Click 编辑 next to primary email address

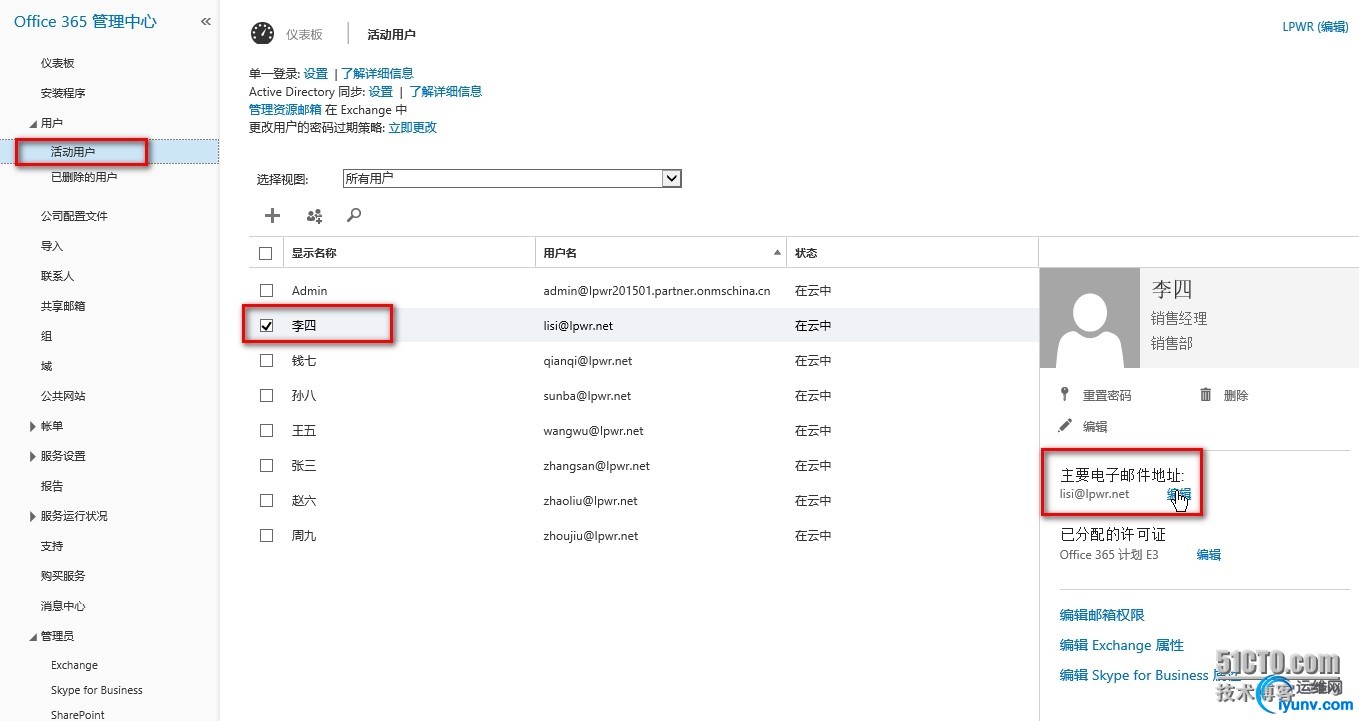click(x=1179, y=494)
